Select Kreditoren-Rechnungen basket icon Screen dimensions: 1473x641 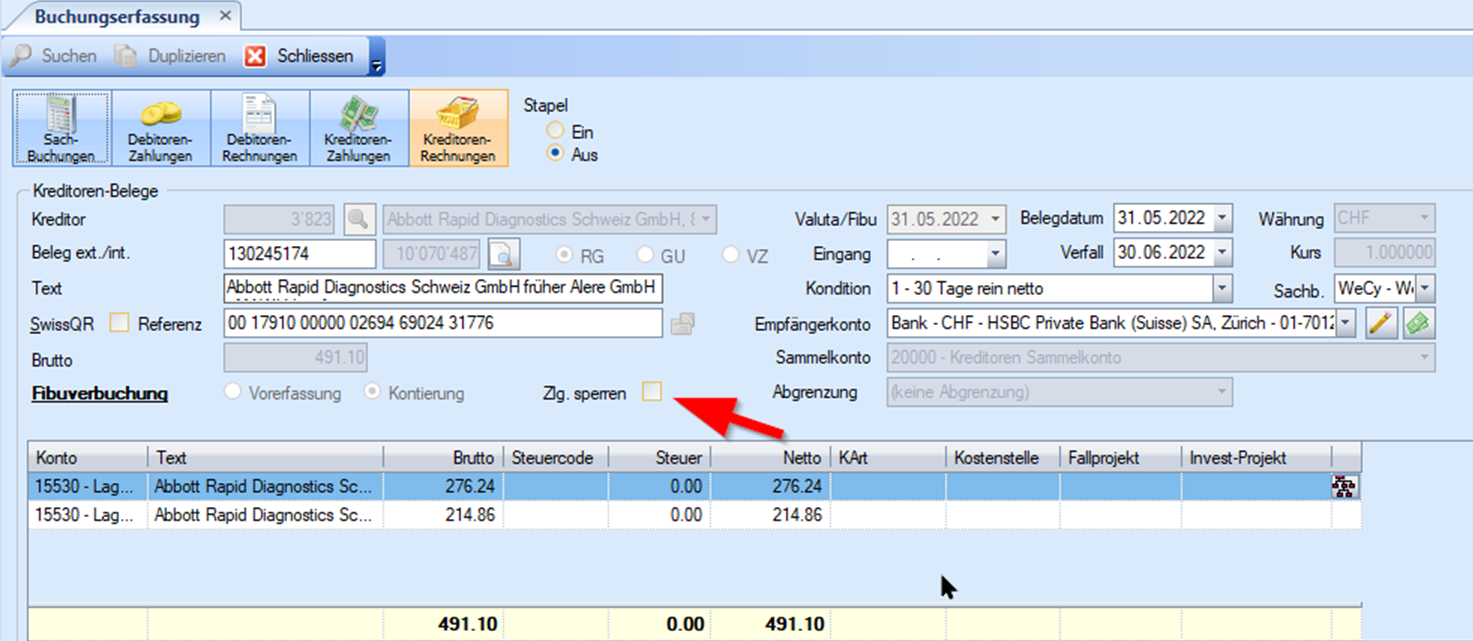click(458, 128)
